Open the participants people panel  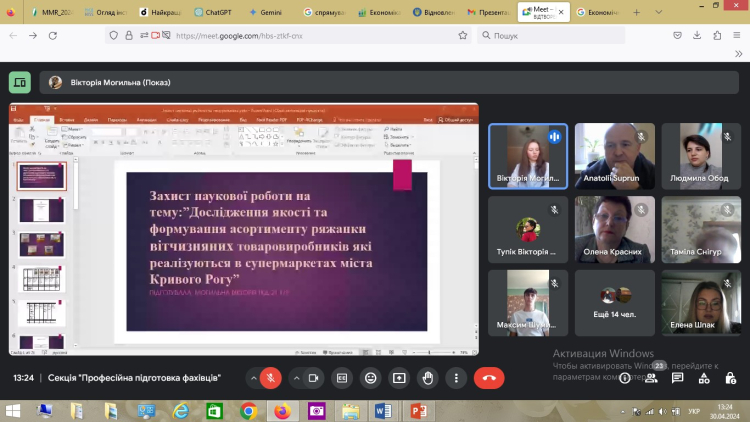[x=651, y=378]
